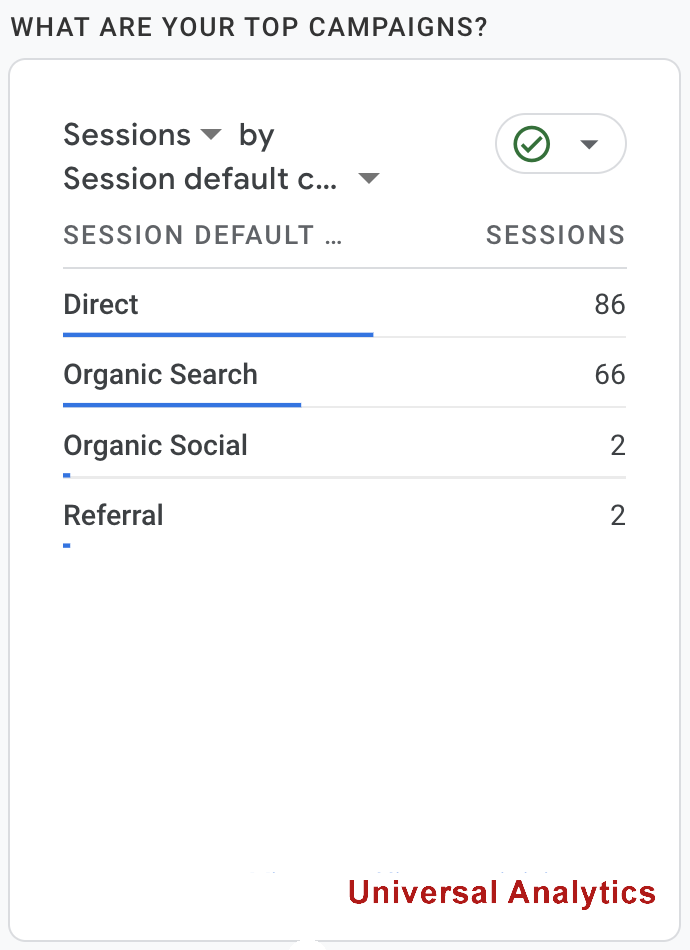Click the small blue bar under Referral
The width and height of the screenshot is (690, 950).
coord(67,545)
